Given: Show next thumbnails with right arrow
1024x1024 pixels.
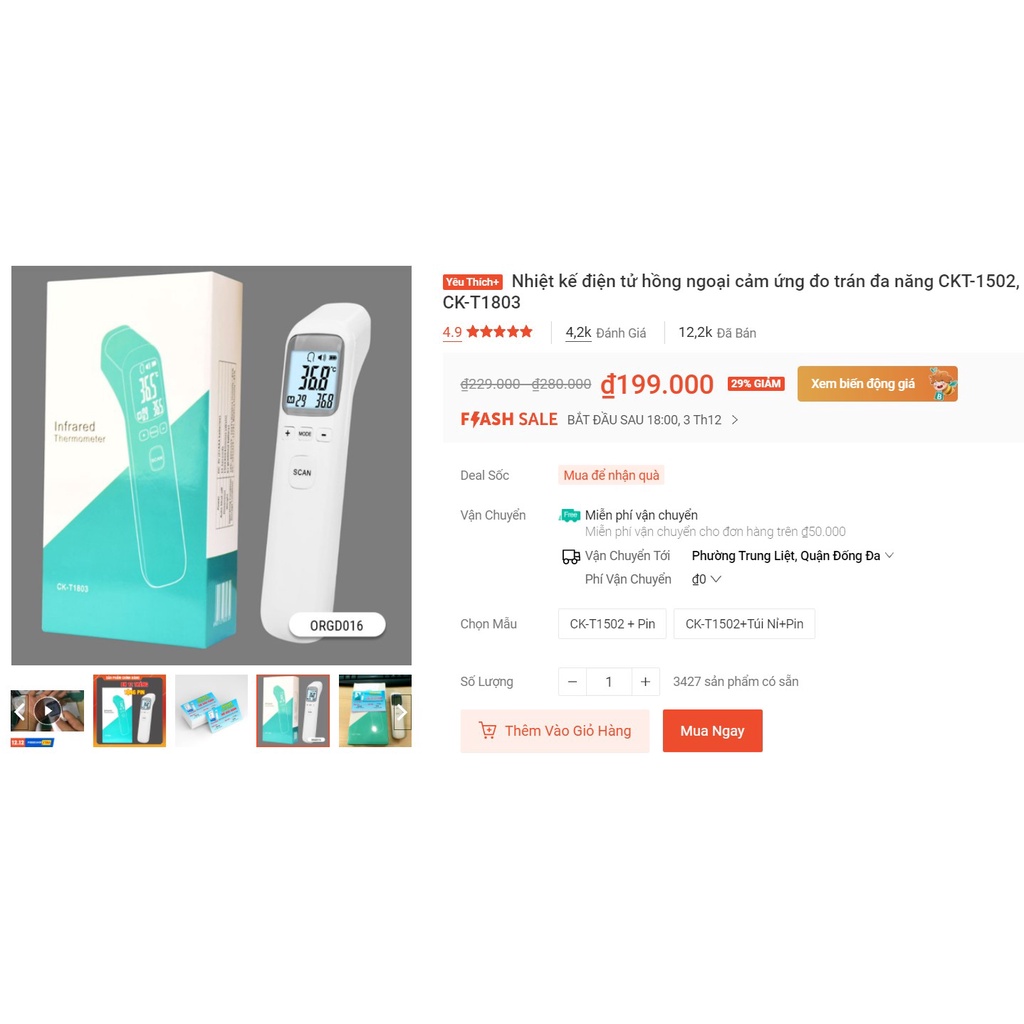Looking at the screenshot, I should pos(402,711).
